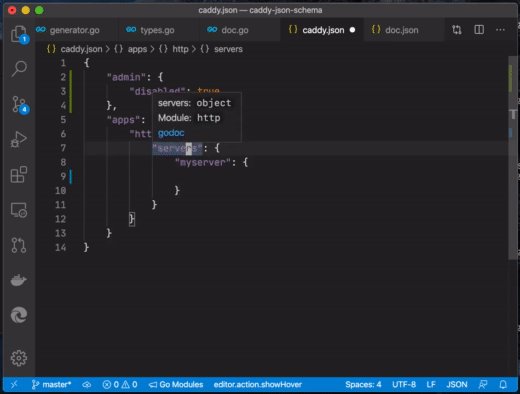This screenshot has width=520, height=394.
Task: Open the Manage settings gear
Action: (19, 358)
